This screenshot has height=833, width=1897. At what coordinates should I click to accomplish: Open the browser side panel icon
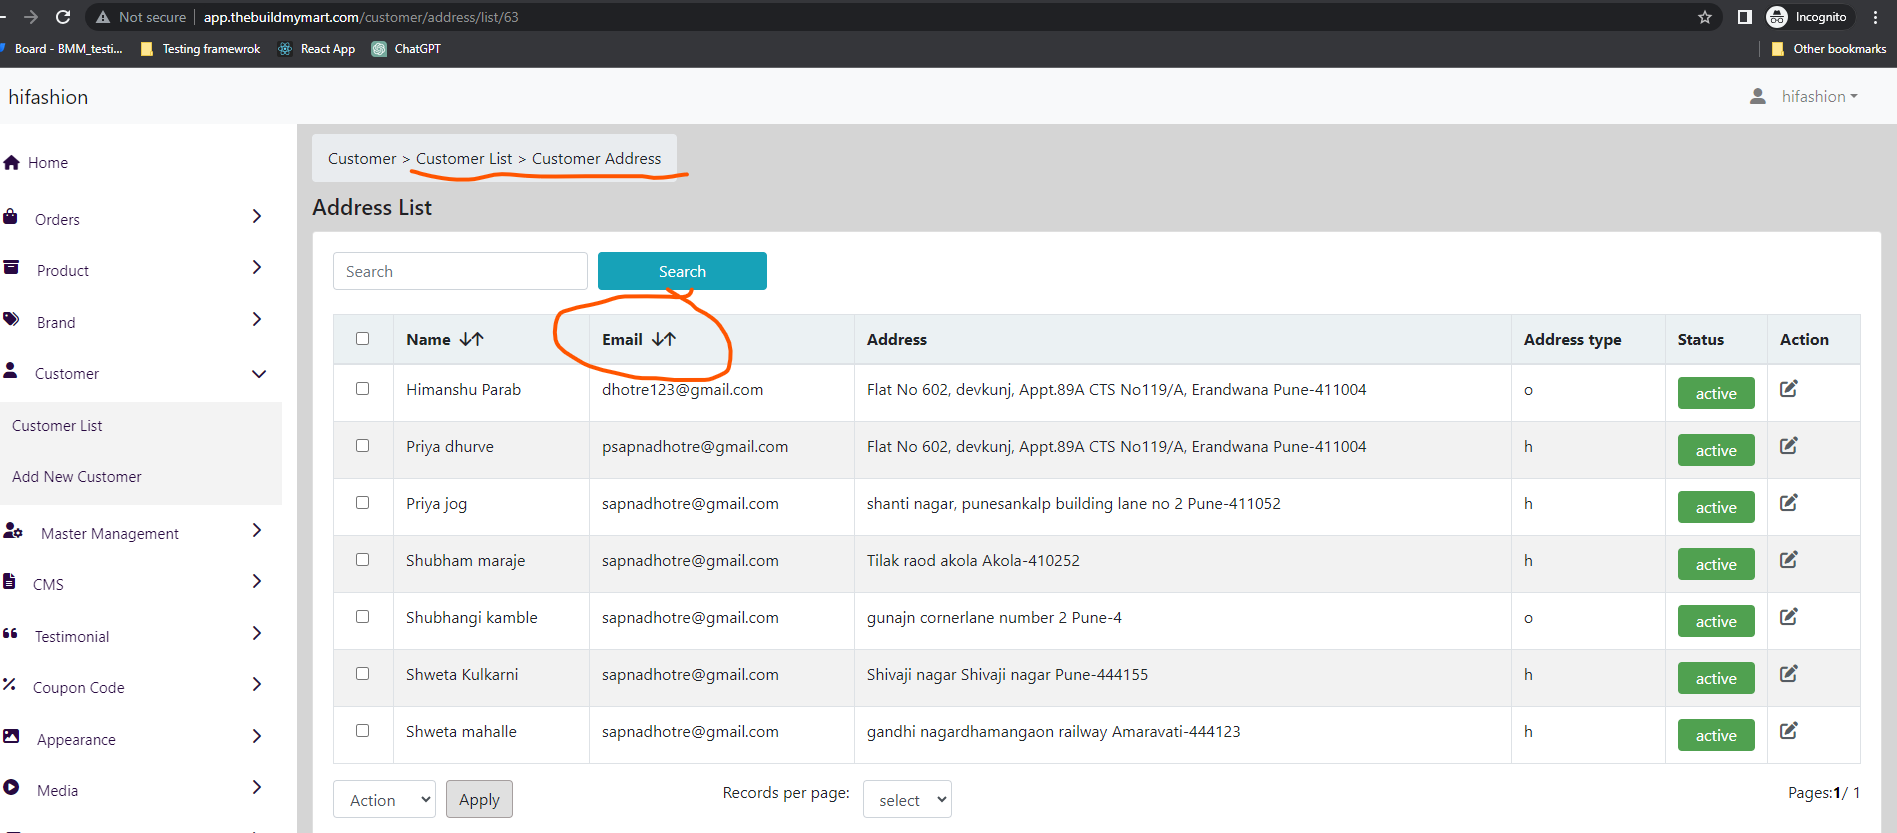[1744, 17]
